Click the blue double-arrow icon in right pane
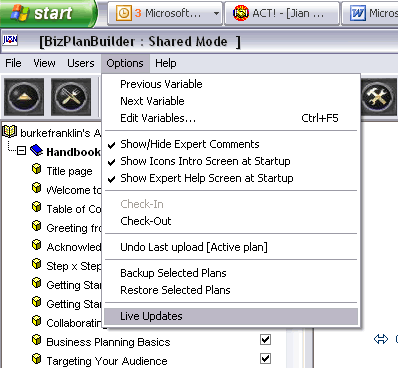 (x=381, y=339)
